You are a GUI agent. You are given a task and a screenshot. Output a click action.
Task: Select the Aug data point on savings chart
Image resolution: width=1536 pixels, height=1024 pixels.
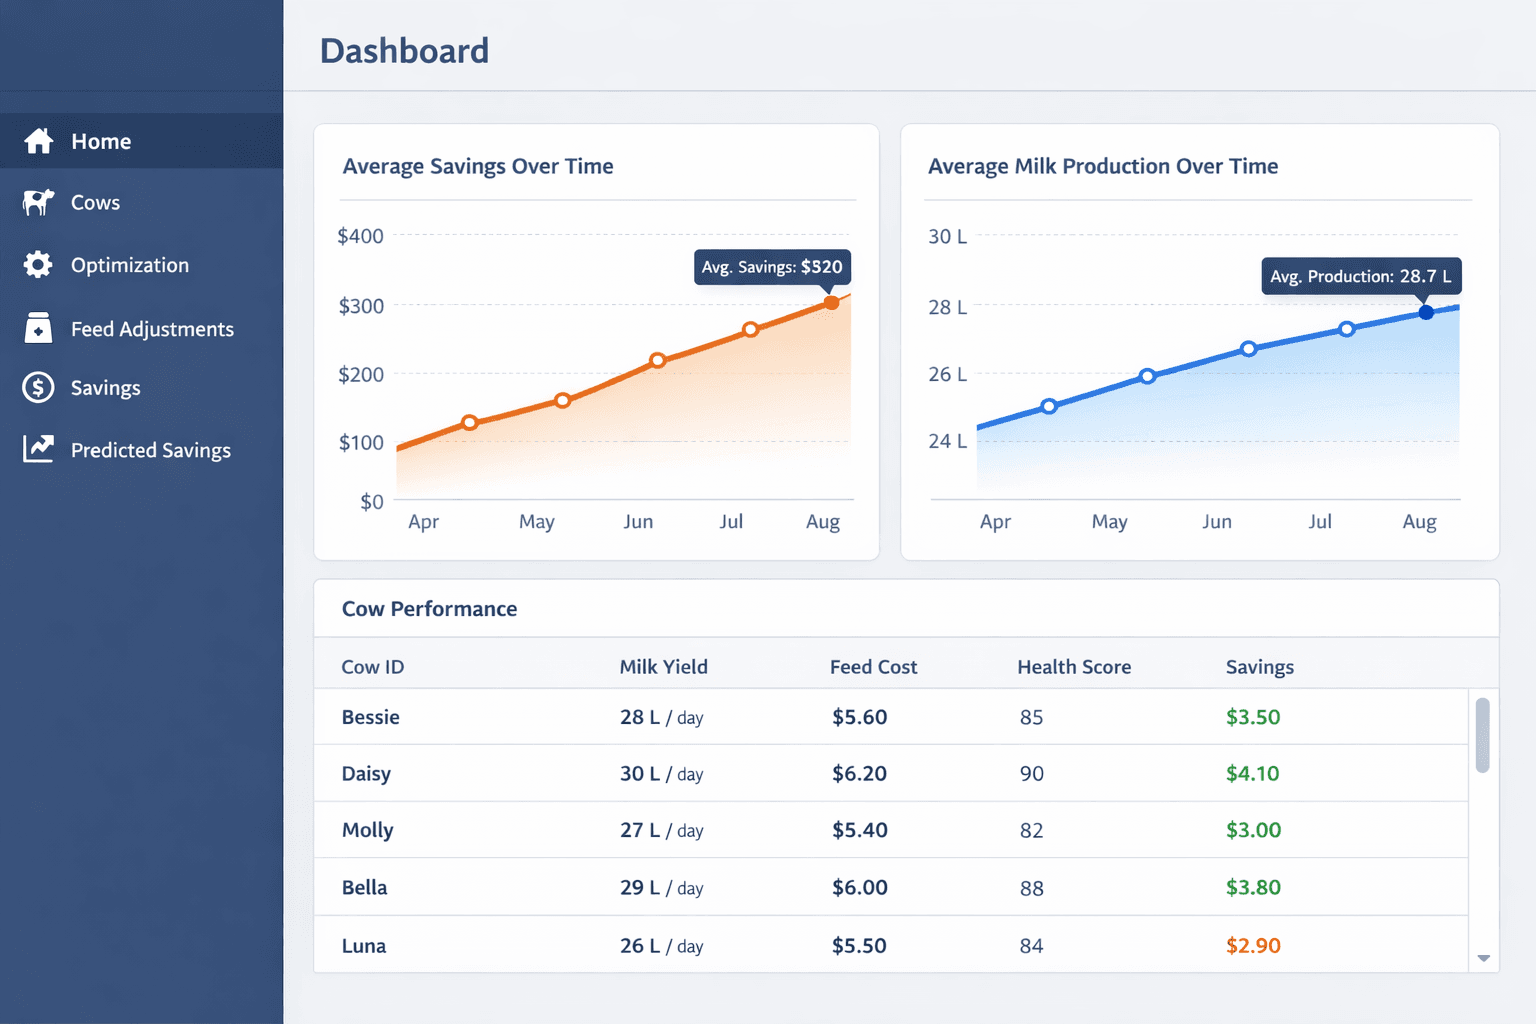832,301
